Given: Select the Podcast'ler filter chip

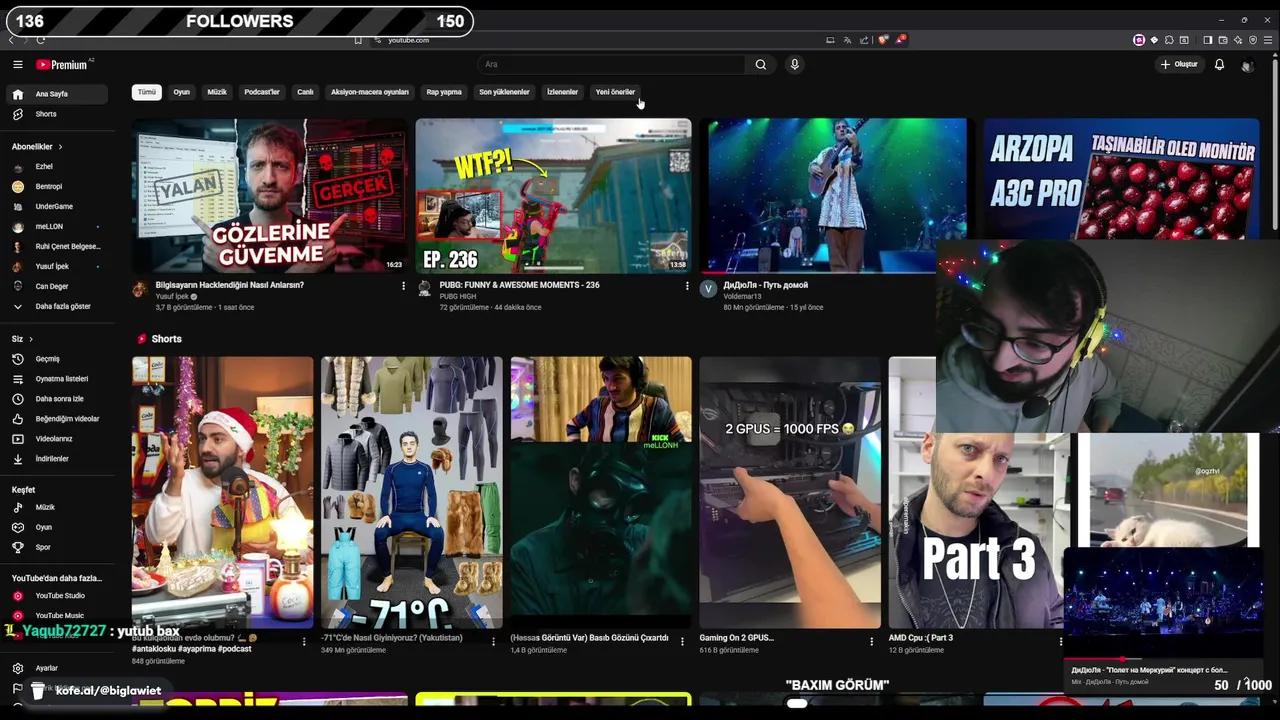Looking at the screenshot, I should (262, 92).
